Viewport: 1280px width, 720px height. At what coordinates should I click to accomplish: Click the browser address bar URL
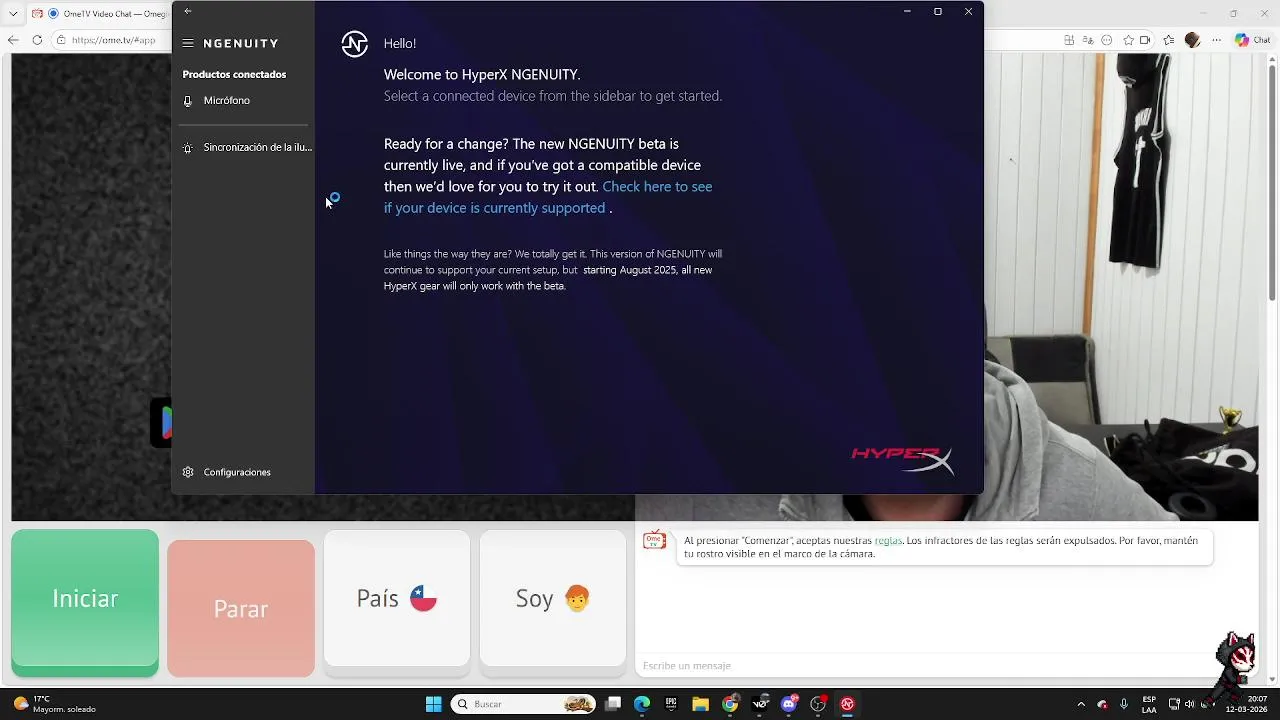[113, 40]
